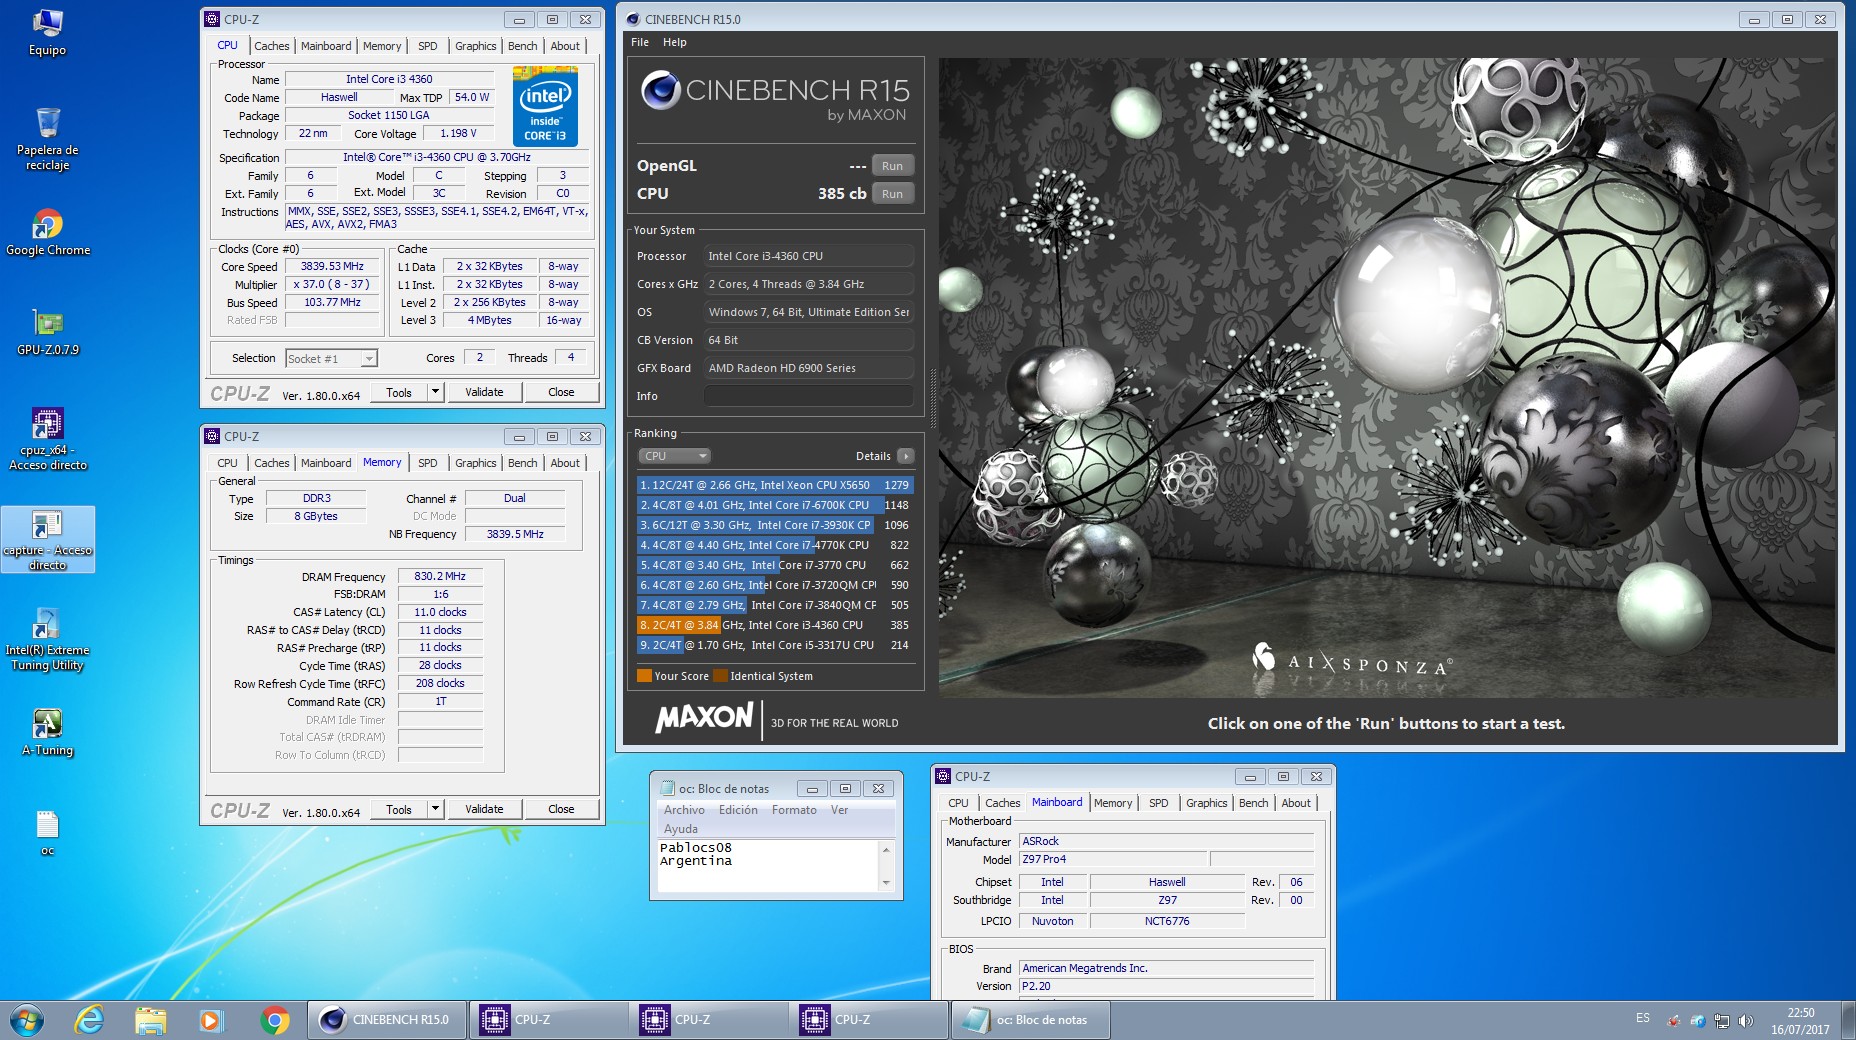Click the render preview image
Screen dimensions: 1856x1040
point(1387,377)
